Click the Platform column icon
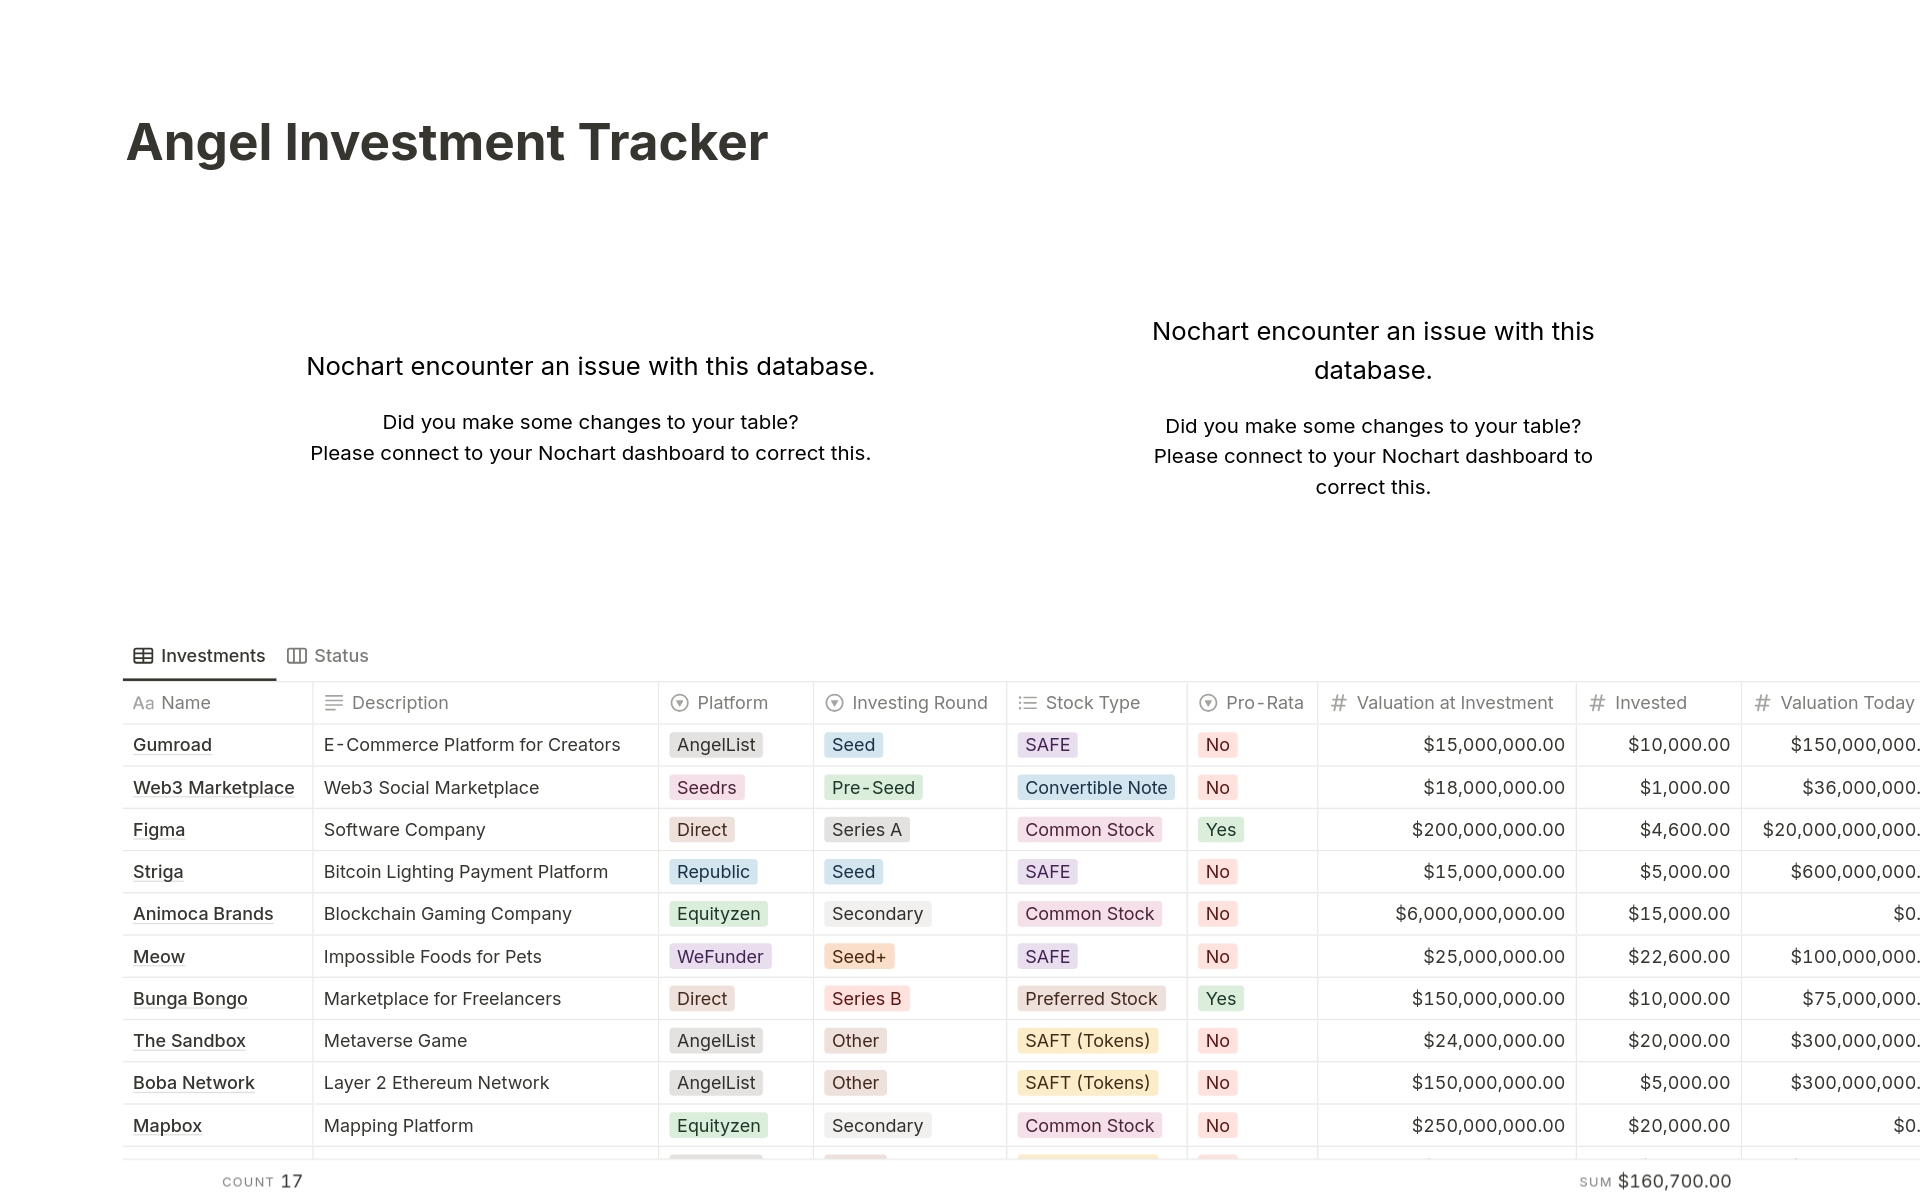 click(680, 700)
